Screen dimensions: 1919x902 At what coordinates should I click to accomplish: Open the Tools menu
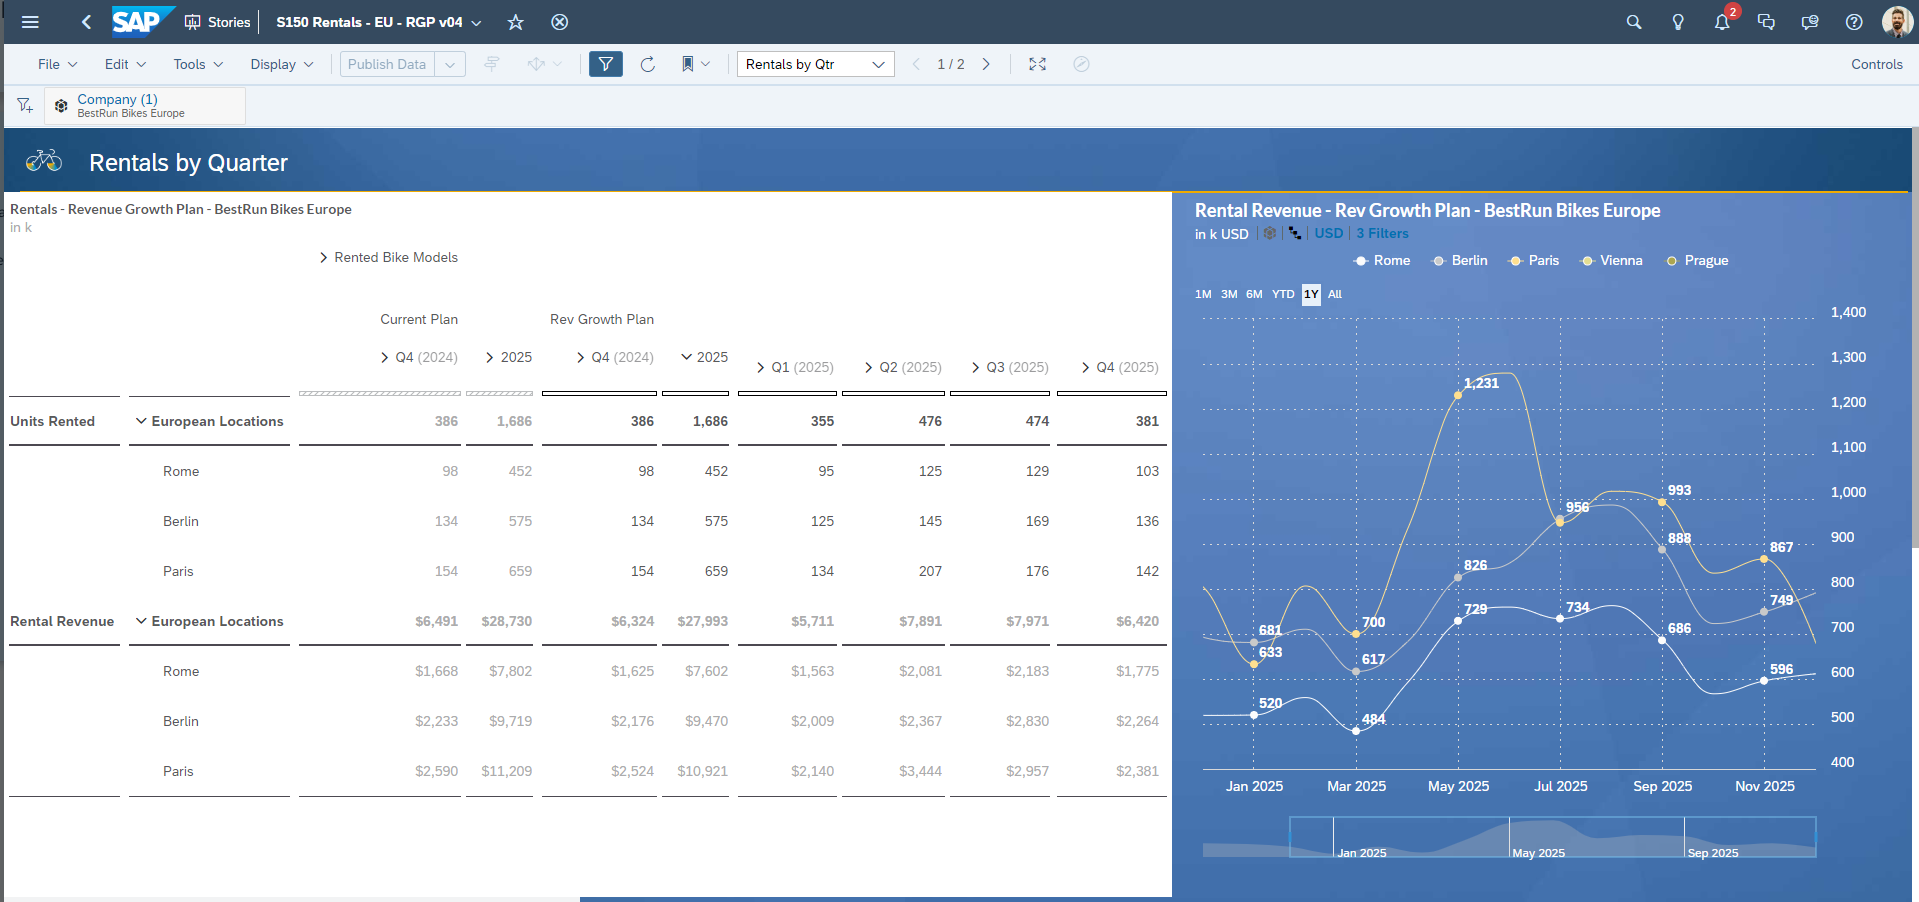coord(198,64)
